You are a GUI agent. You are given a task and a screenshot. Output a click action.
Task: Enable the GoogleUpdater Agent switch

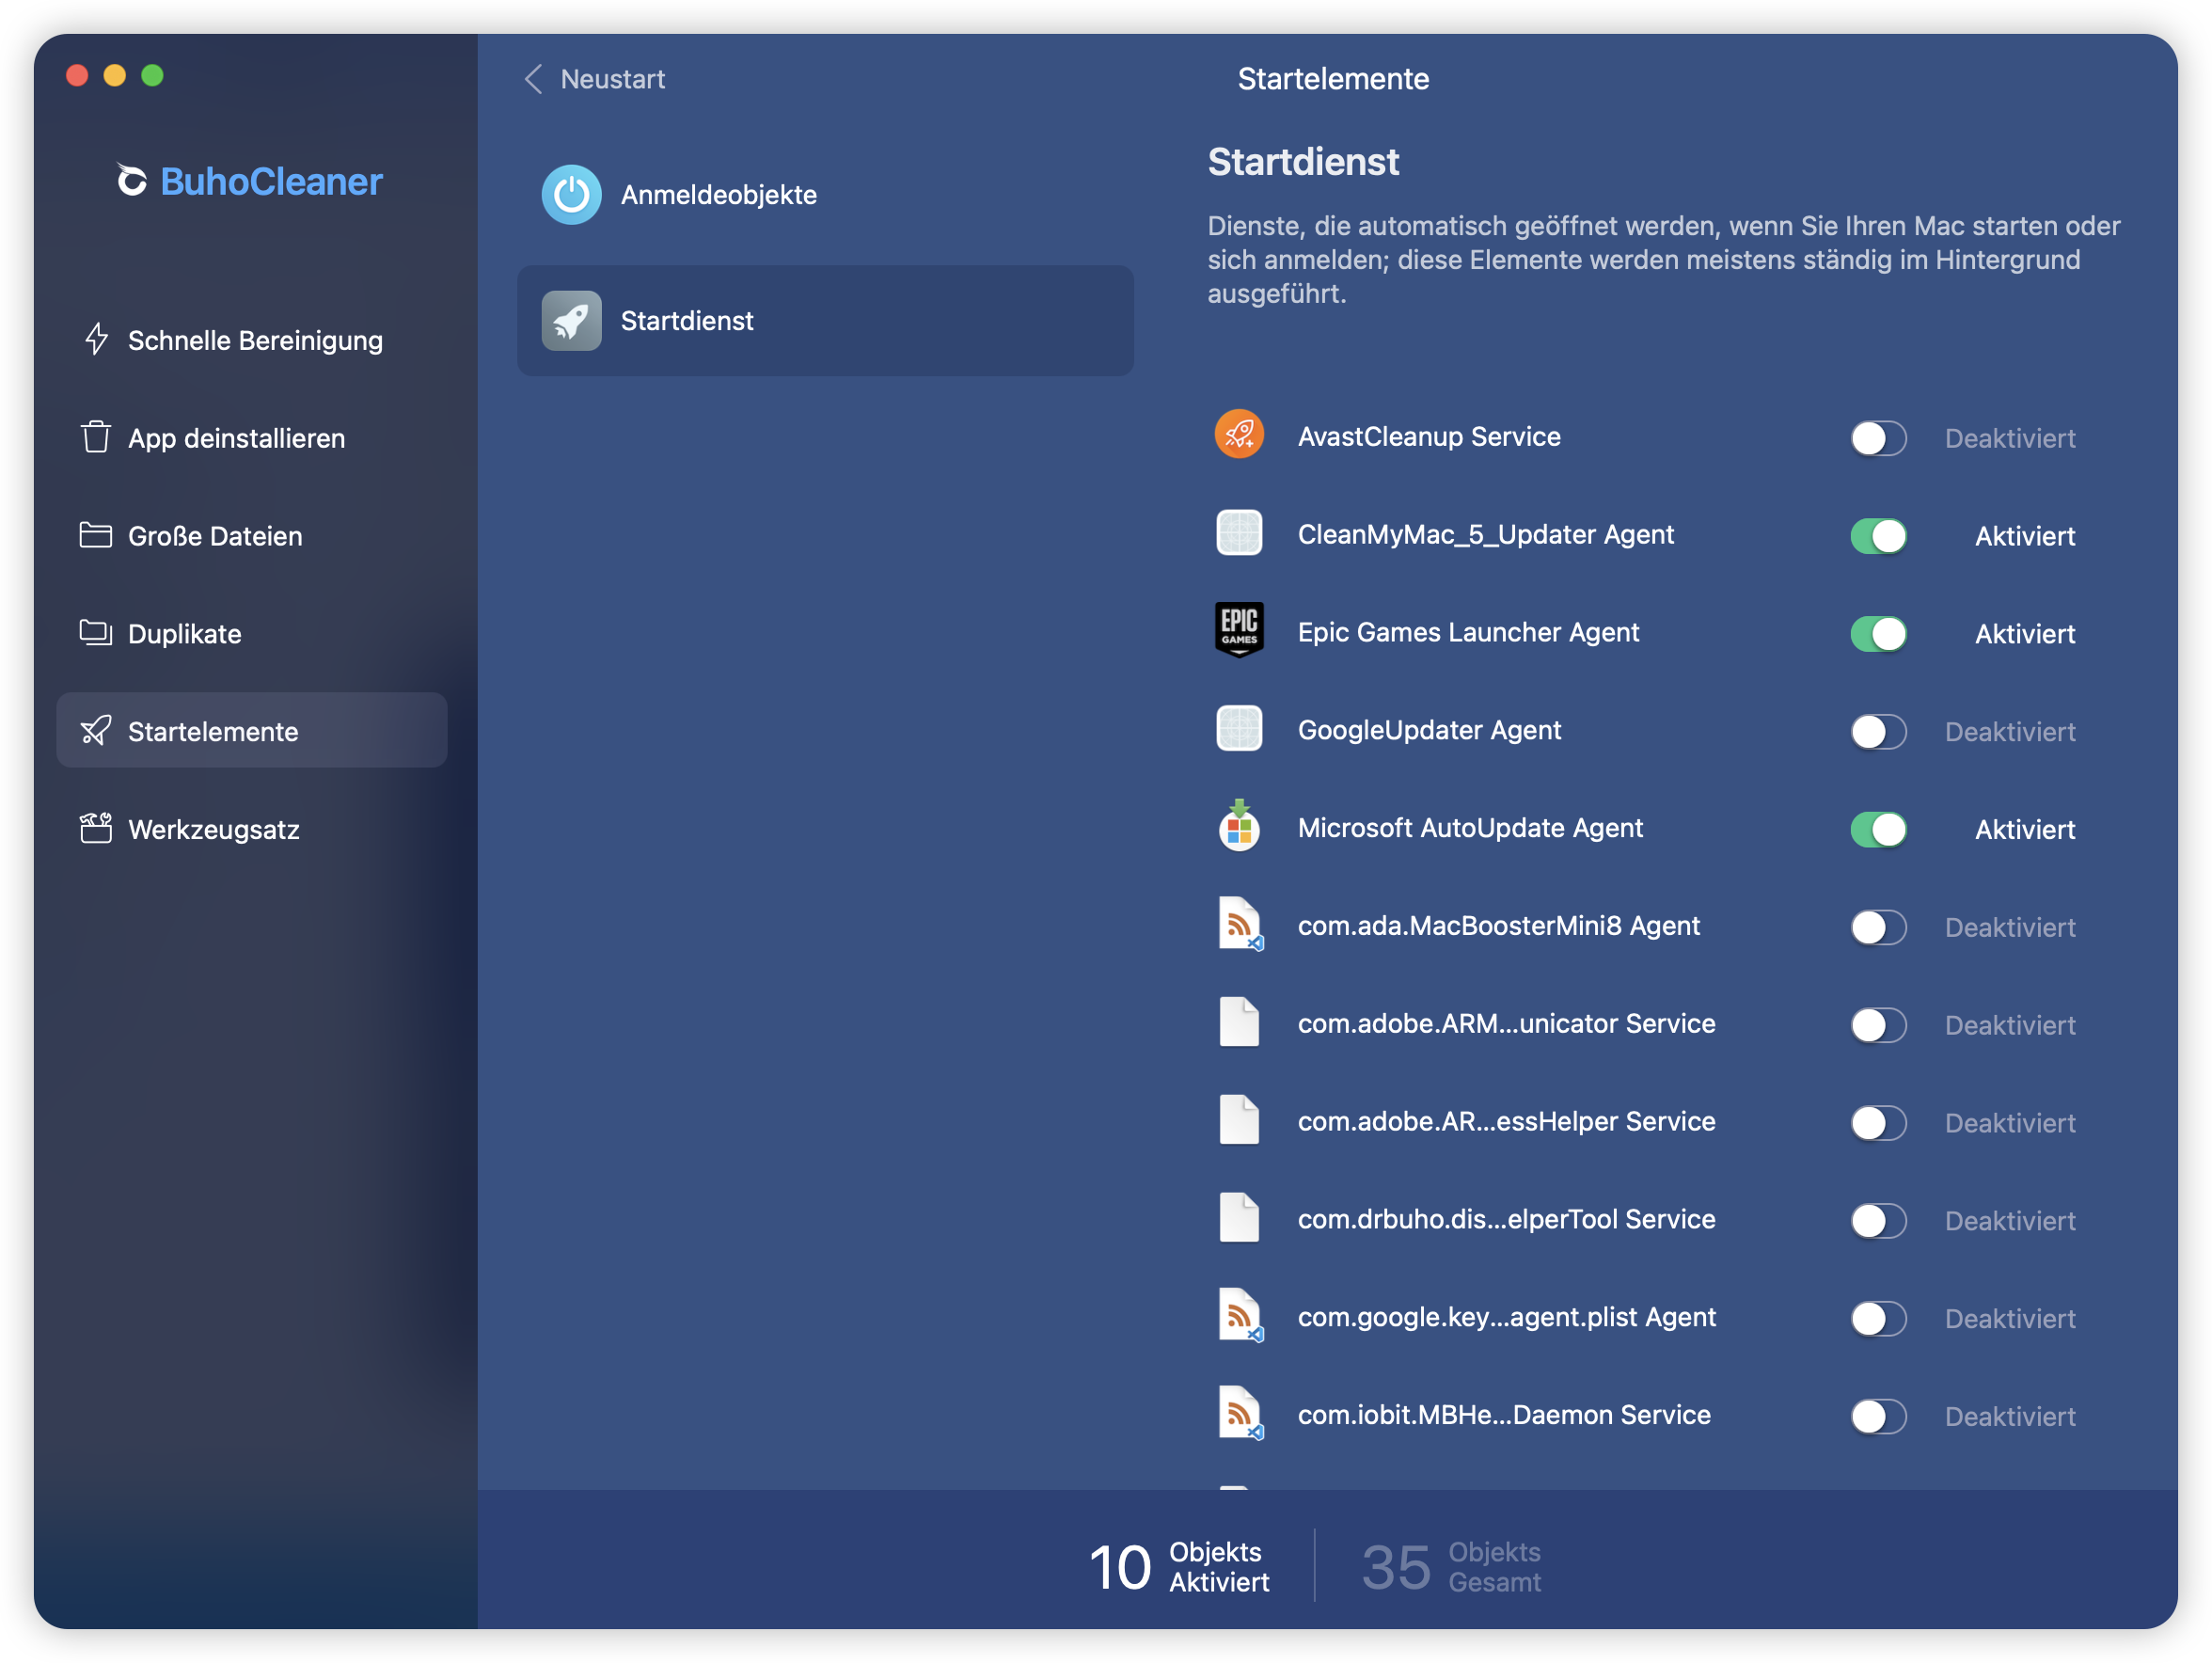[1879, 732]
